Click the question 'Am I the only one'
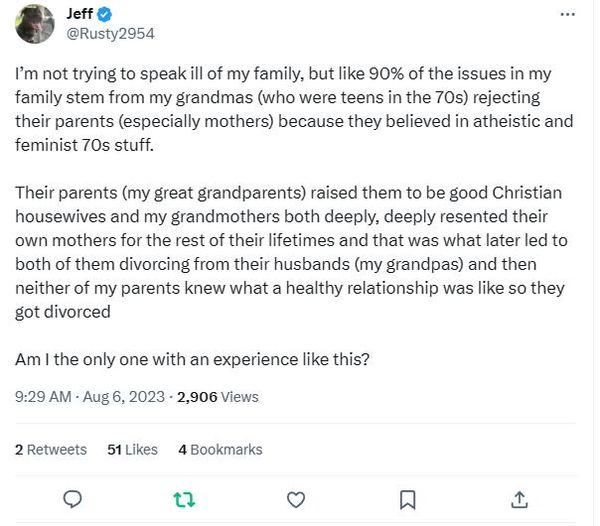600x526 pixels. point(192,359)
